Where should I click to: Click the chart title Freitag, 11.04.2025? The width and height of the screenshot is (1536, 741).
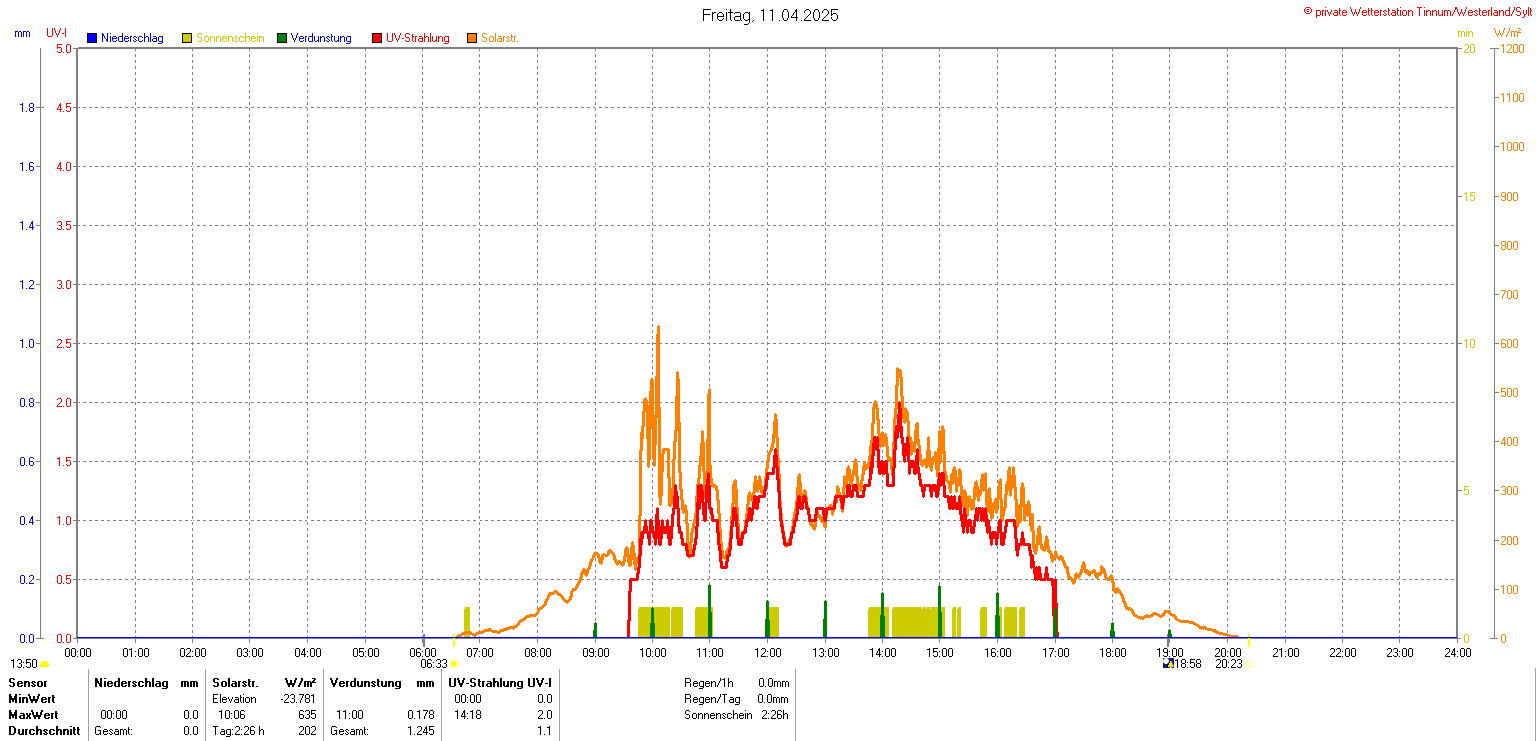[x=770, y=15]
